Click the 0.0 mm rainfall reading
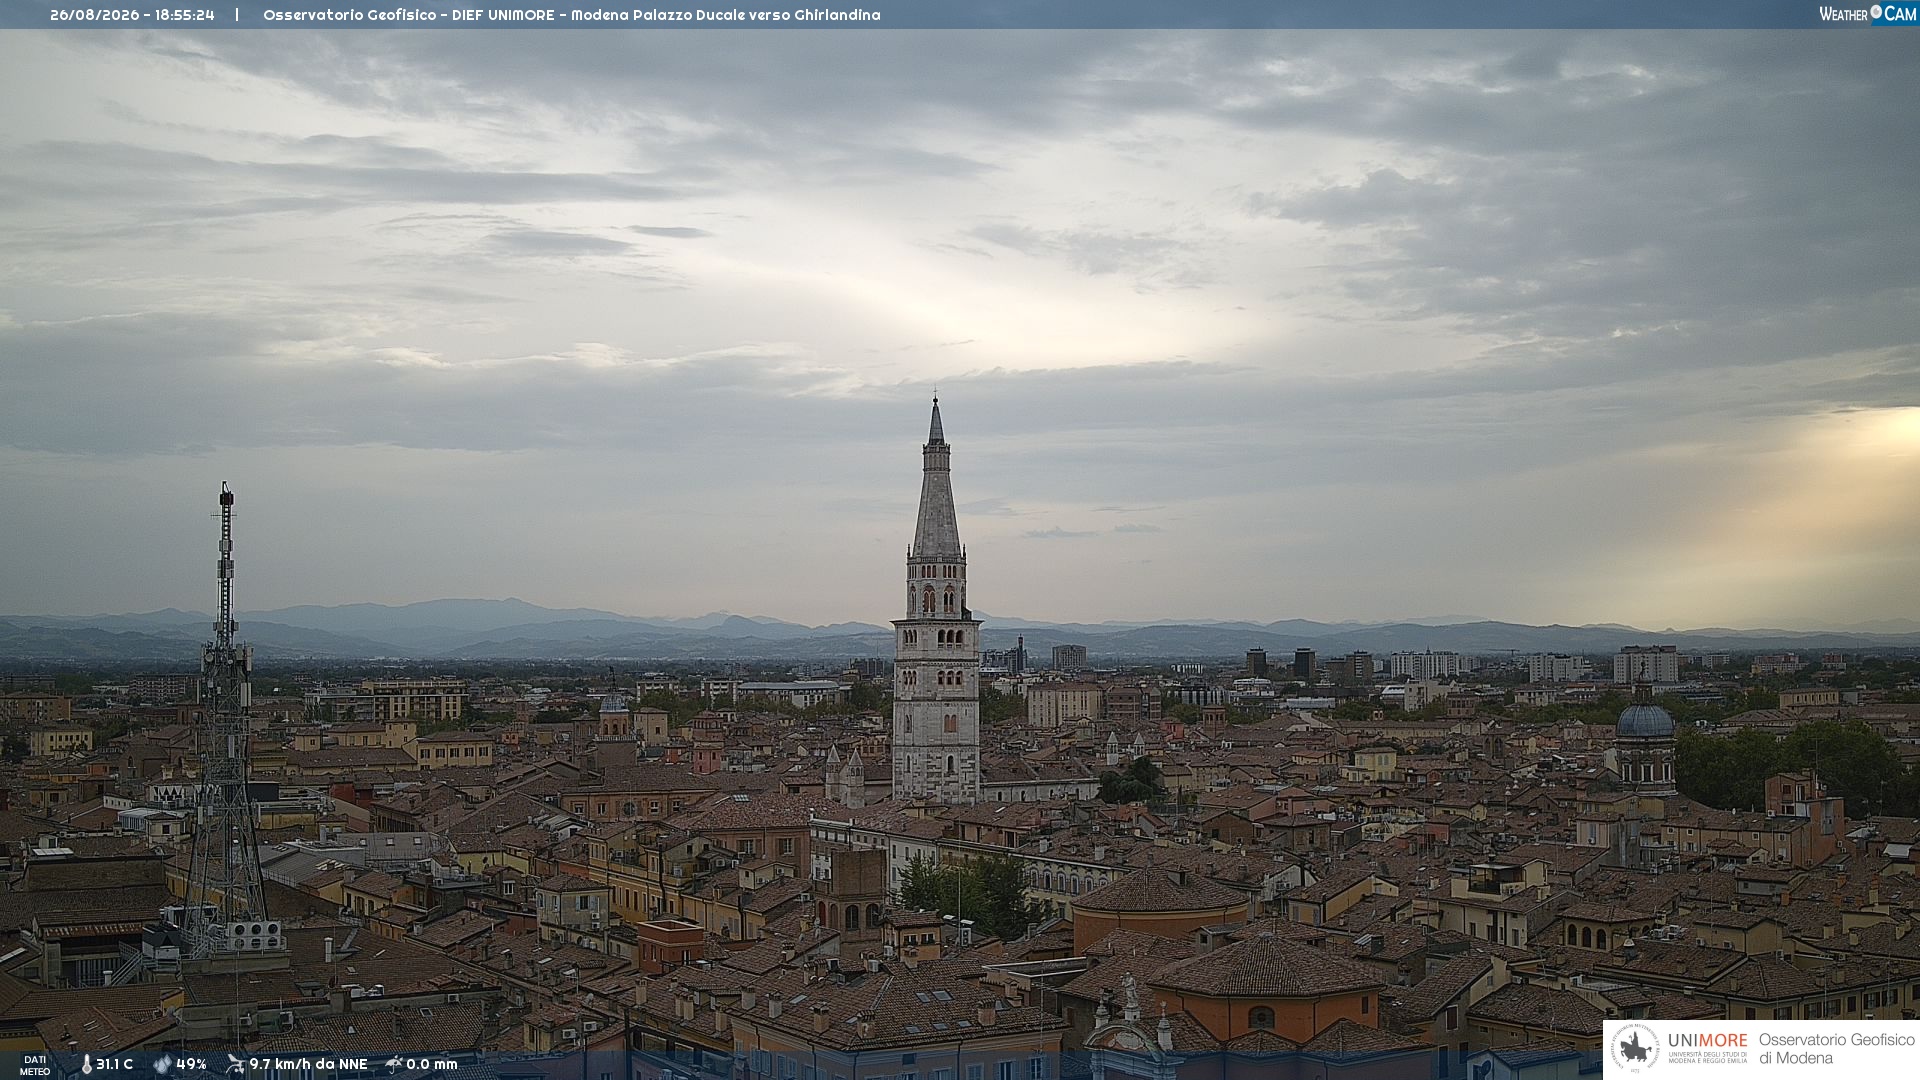 pos(431,1064)
